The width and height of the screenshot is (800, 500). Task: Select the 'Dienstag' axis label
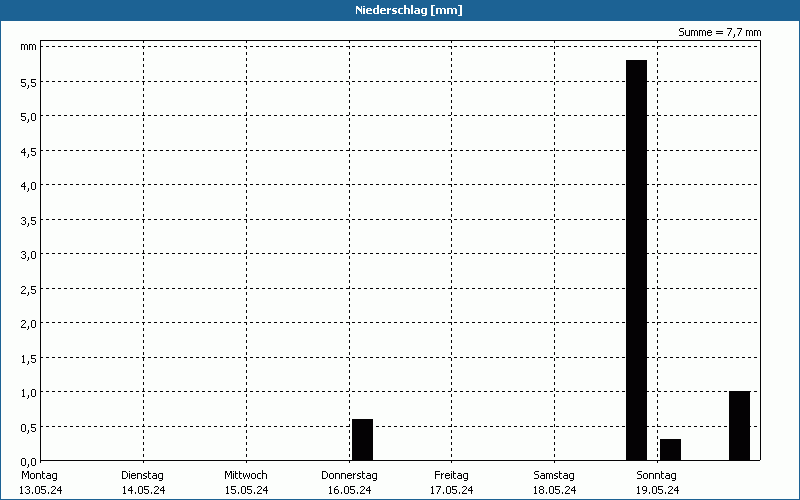[142, 475]
